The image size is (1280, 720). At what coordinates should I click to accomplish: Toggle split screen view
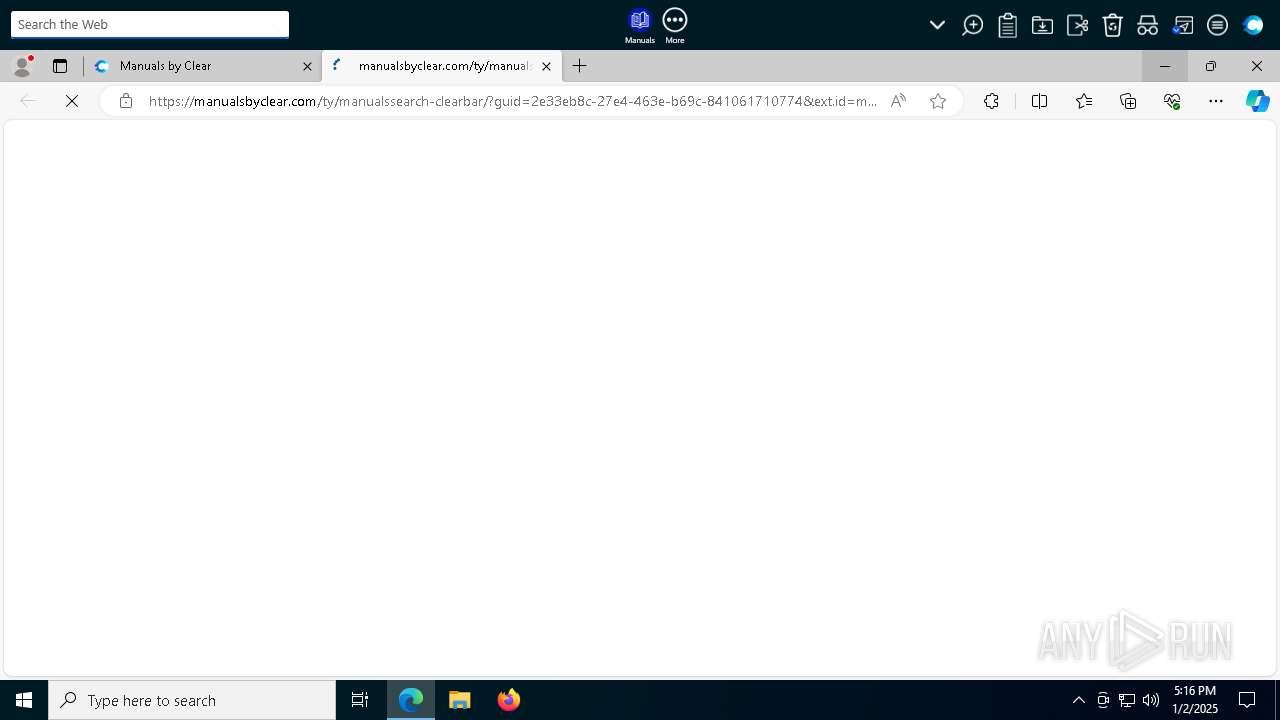click(x=1039, y=101)
